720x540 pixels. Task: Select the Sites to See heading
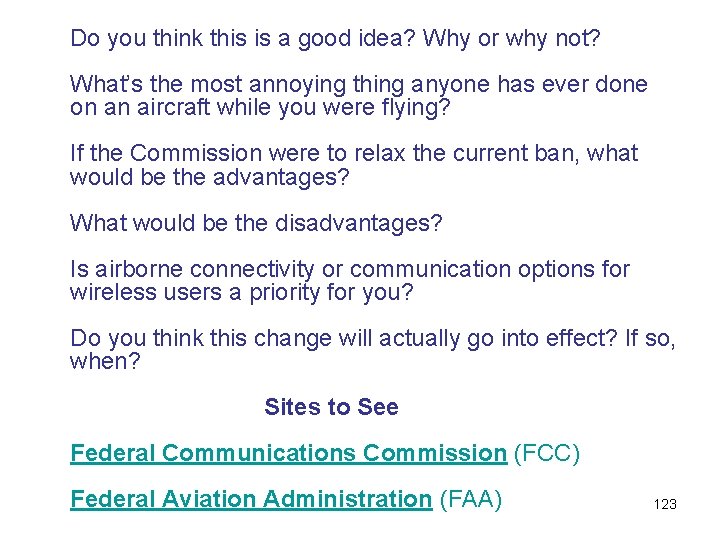pyautogui.click(x=331, y=407)
